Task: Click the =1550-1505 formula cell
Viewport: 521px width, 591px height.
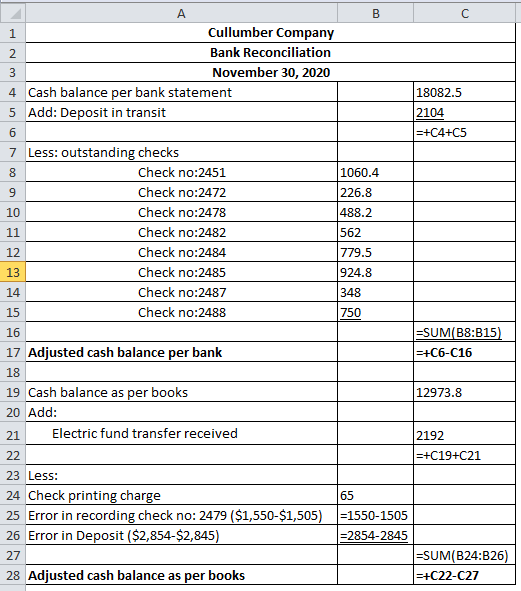Action: pyautogui.click(x=375, y=515)
